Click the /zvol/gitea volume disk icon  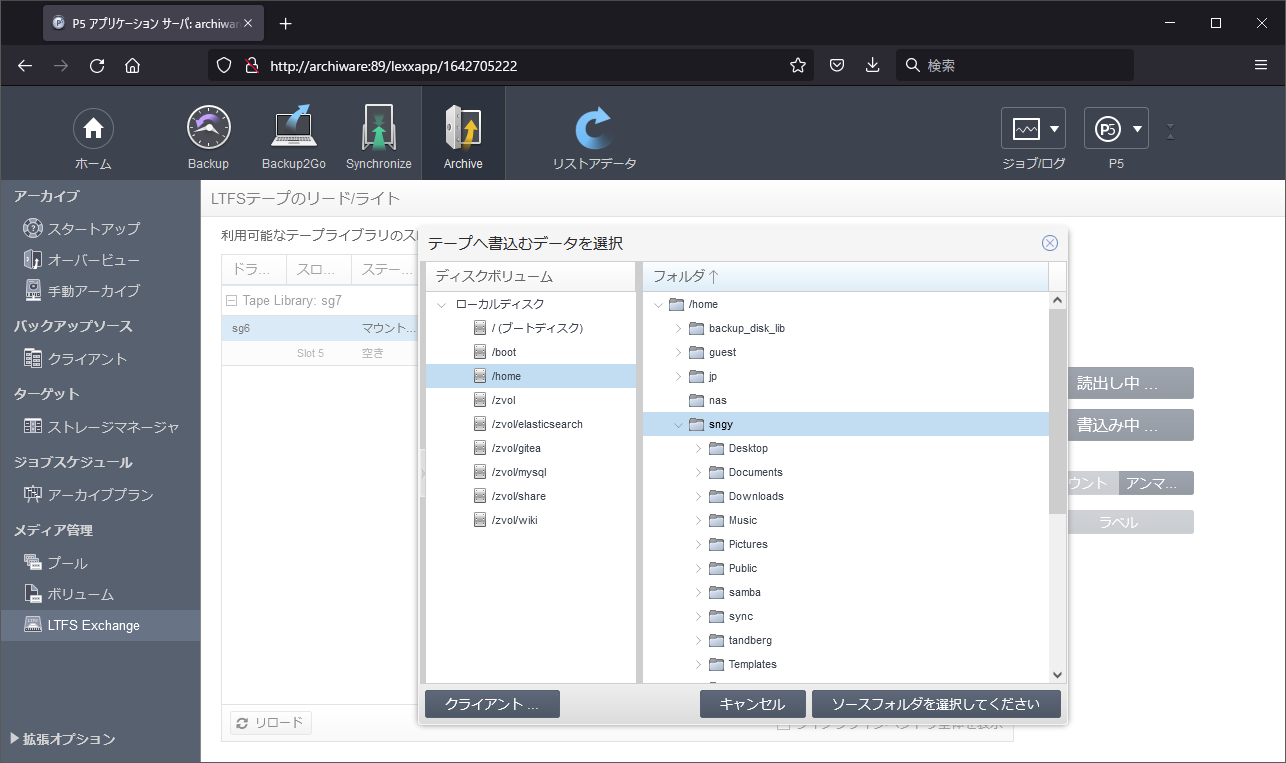[480, 448]
